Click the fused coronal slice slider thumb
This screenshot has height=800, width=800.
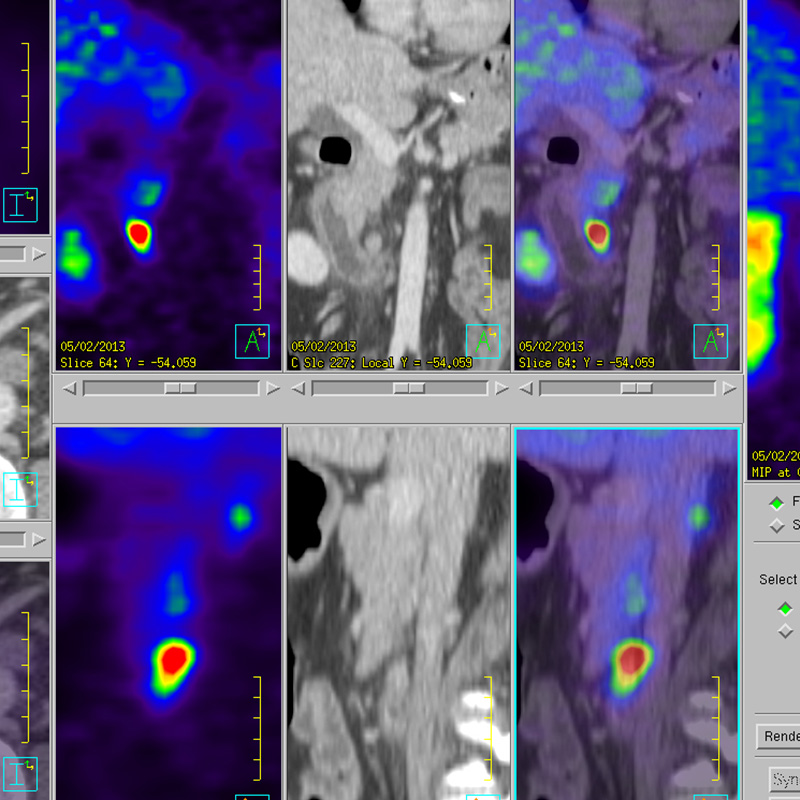pos(637,389)
